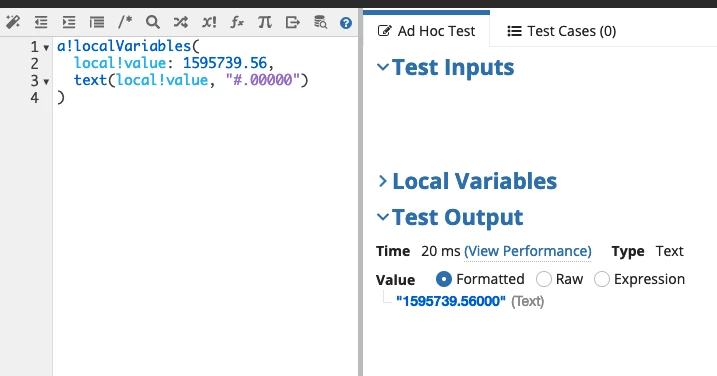Open the View Performance link
The width and height of the screenshot is (717, 376).
click(528, 251)
